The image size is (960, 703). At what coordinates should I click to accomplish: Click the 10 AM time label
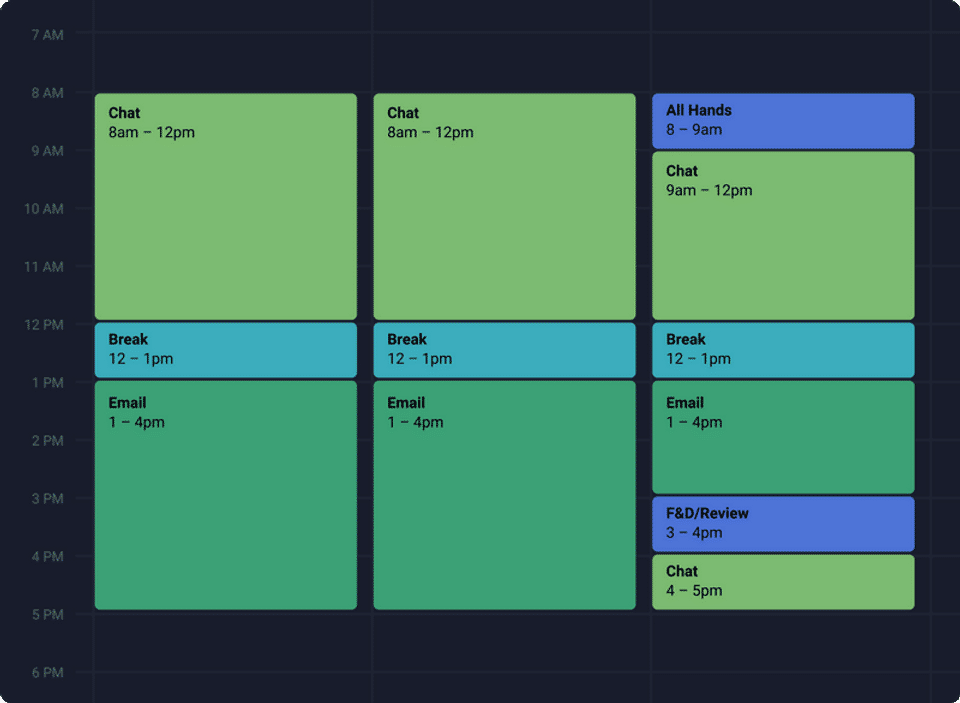point(44,209)
